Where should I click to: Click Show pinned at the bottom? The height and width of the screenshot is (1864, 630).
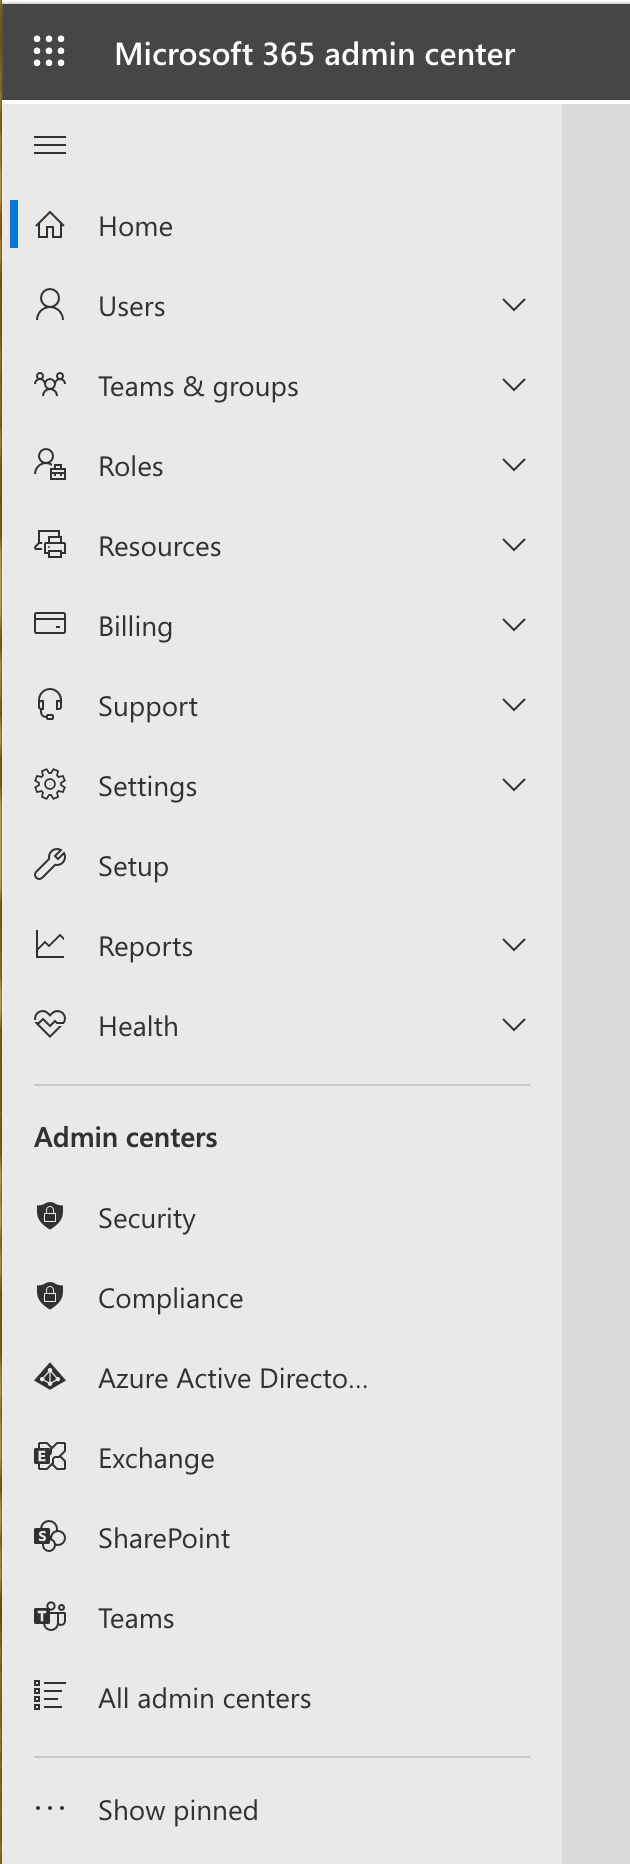[x=178, y=1810]
